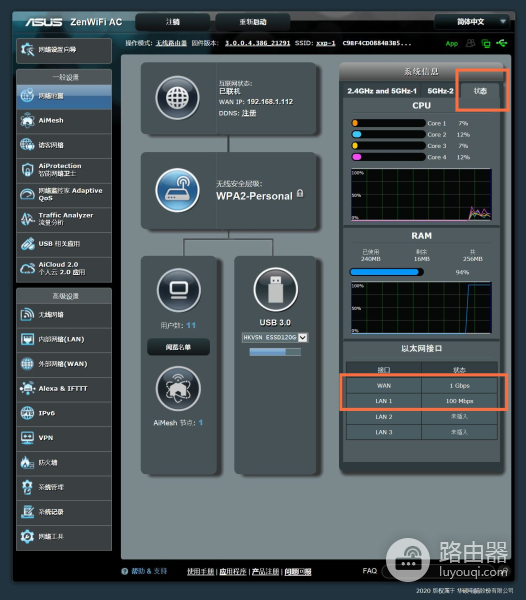Click the 问题回报 feedback link in footer

click(x=298, y=572)
